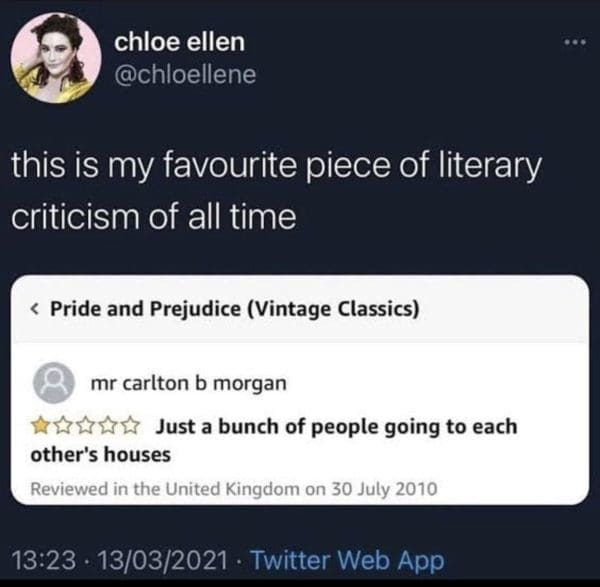Click the 13/03/2021 tweet date
Viewport: 600px width, 587px height.
pos(163,560)
